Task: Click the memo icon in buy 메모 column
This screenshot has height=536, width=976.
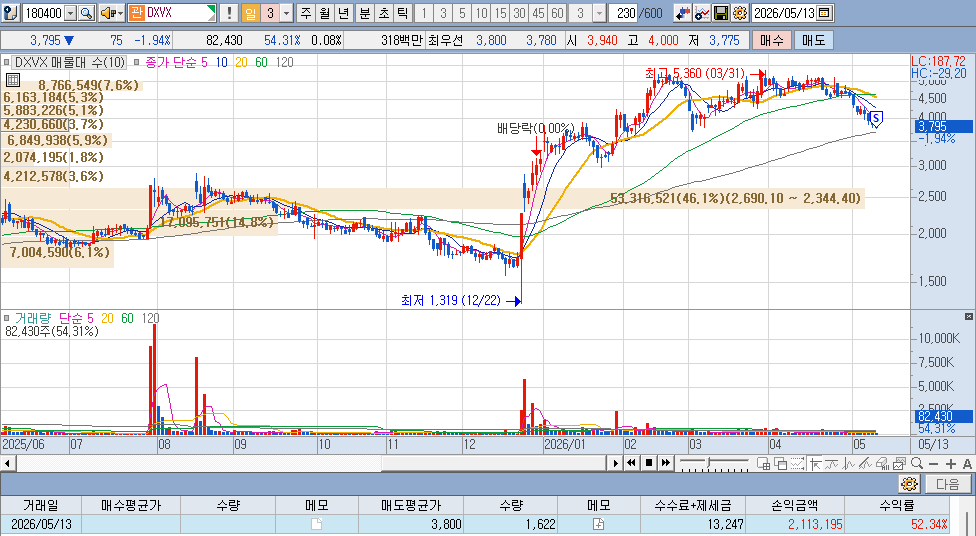Action: point(316,524)
